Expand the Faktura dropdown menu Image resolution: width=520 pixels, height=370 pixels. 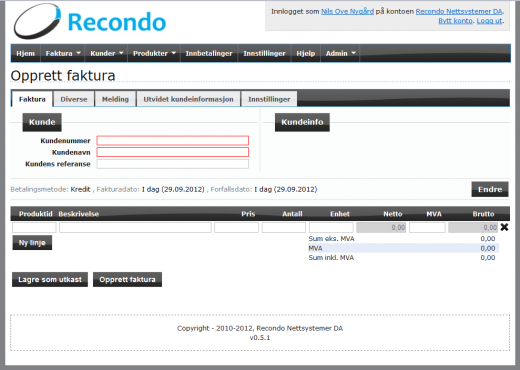tap(63, 53)
